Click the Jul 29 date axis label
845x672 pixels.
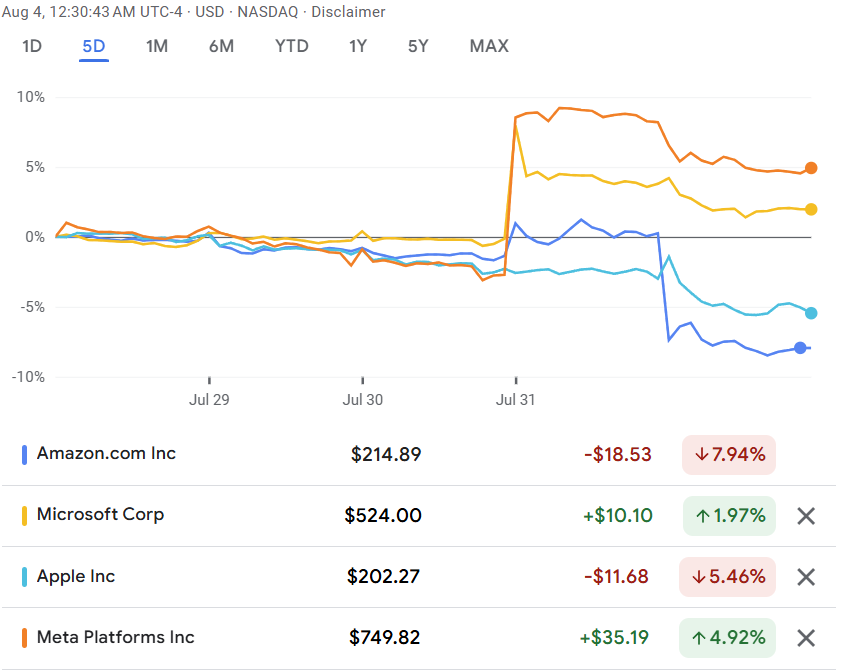pyautogui.click(x=209, y=400)
